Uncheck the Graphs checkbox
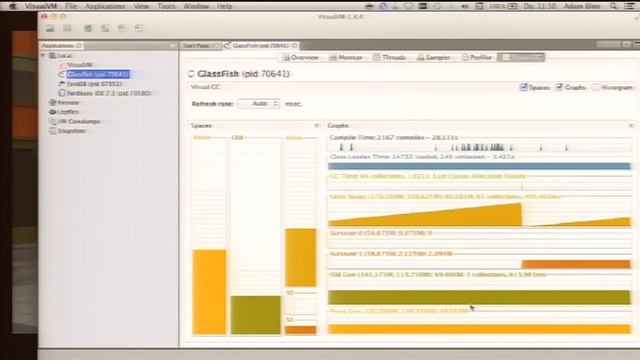 (560, 87)
